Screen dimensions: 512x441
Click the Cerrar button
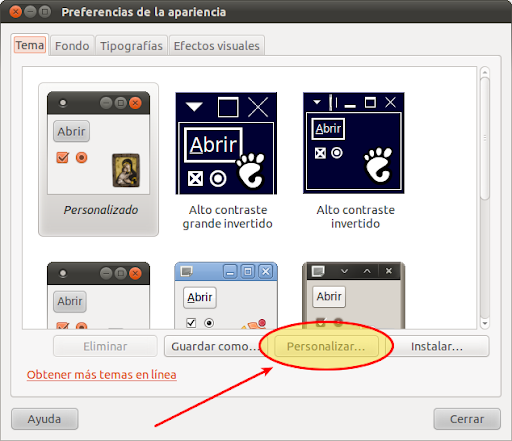(x=467, y=419)
